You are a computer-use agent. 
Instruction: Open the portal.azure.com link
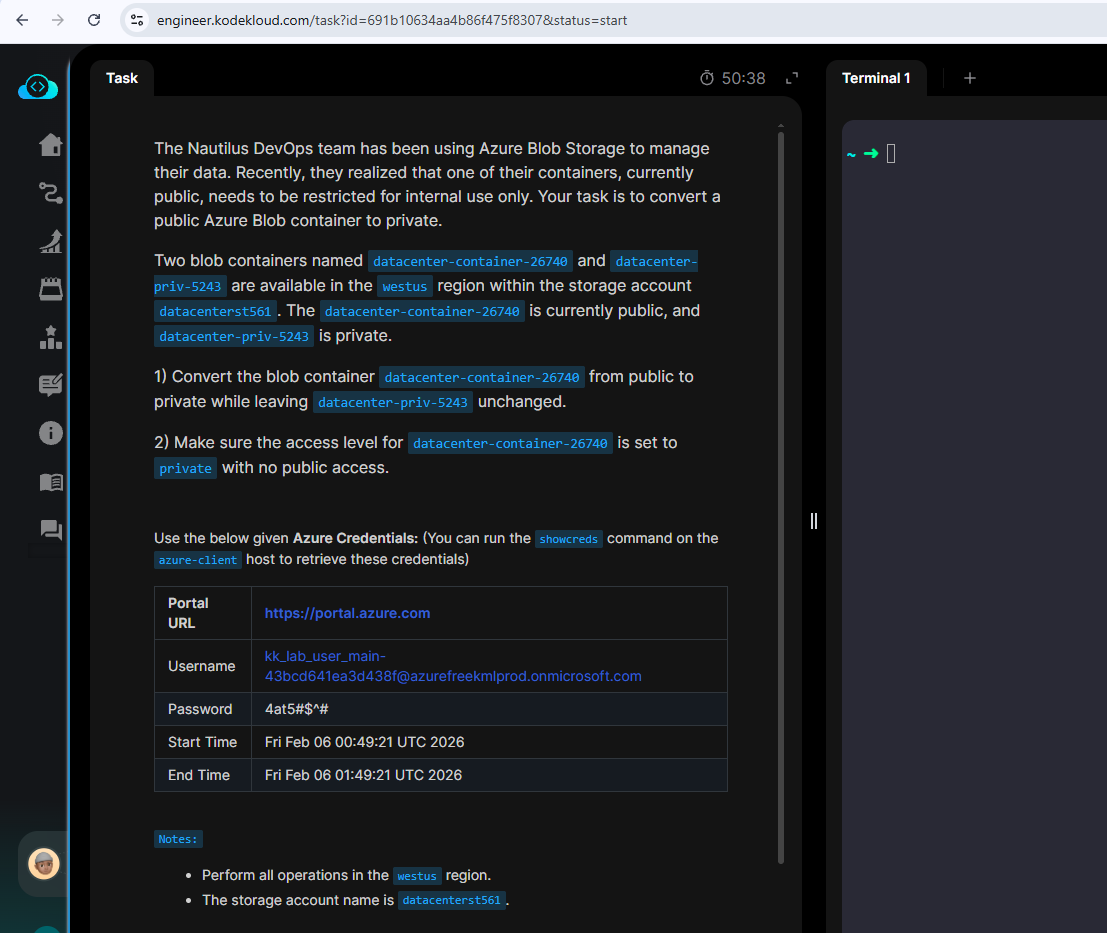(347, 613)
